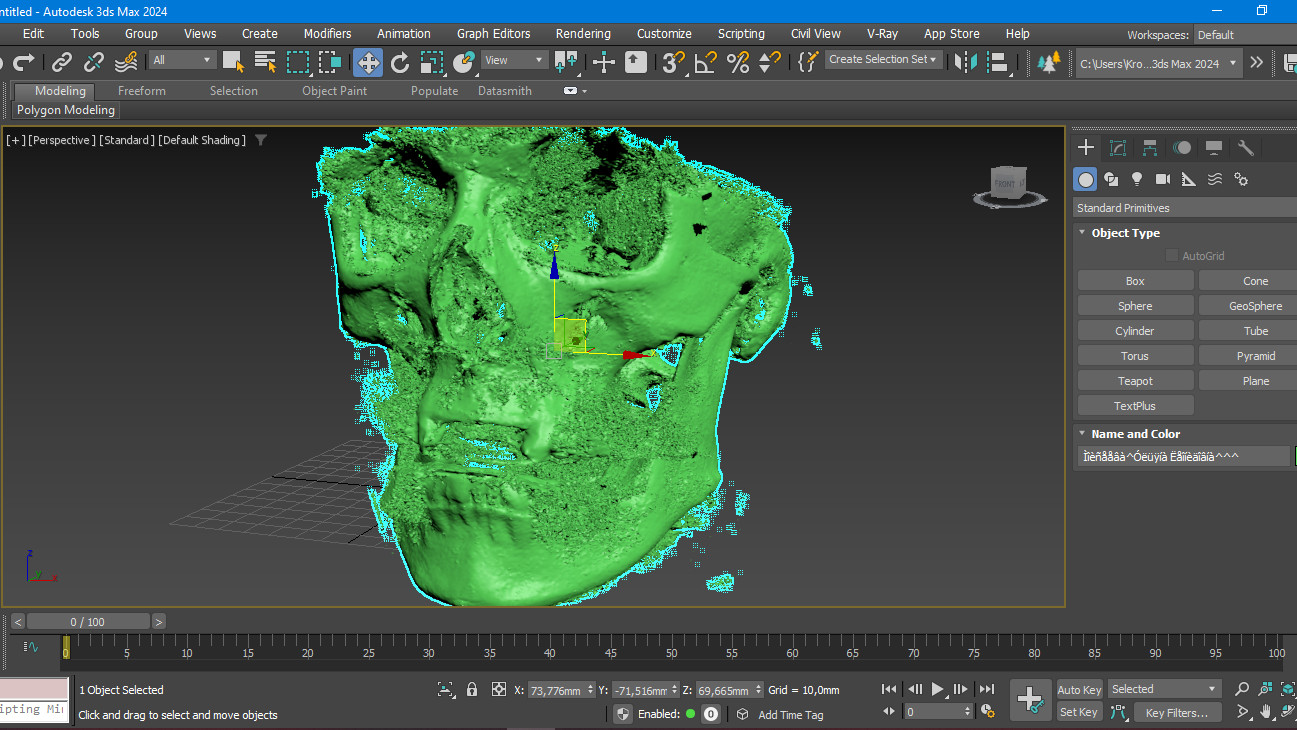Image resolution: width=1297 pixels, height=730 pixels.
Task: Open the Standard Primitives dropdown
Action: coord(1183,208)
